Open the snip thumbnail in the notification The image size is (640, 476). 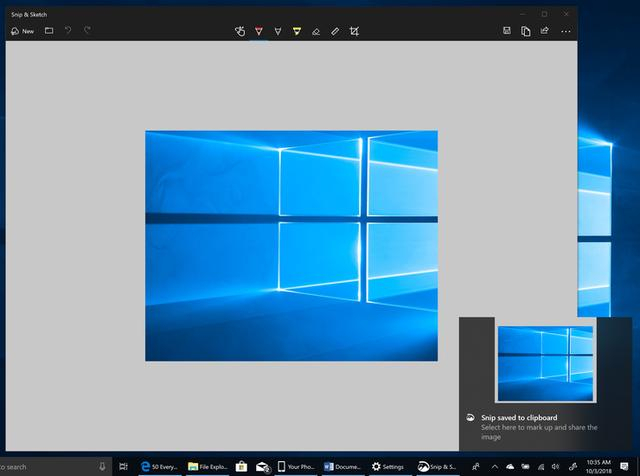[545, 362]
